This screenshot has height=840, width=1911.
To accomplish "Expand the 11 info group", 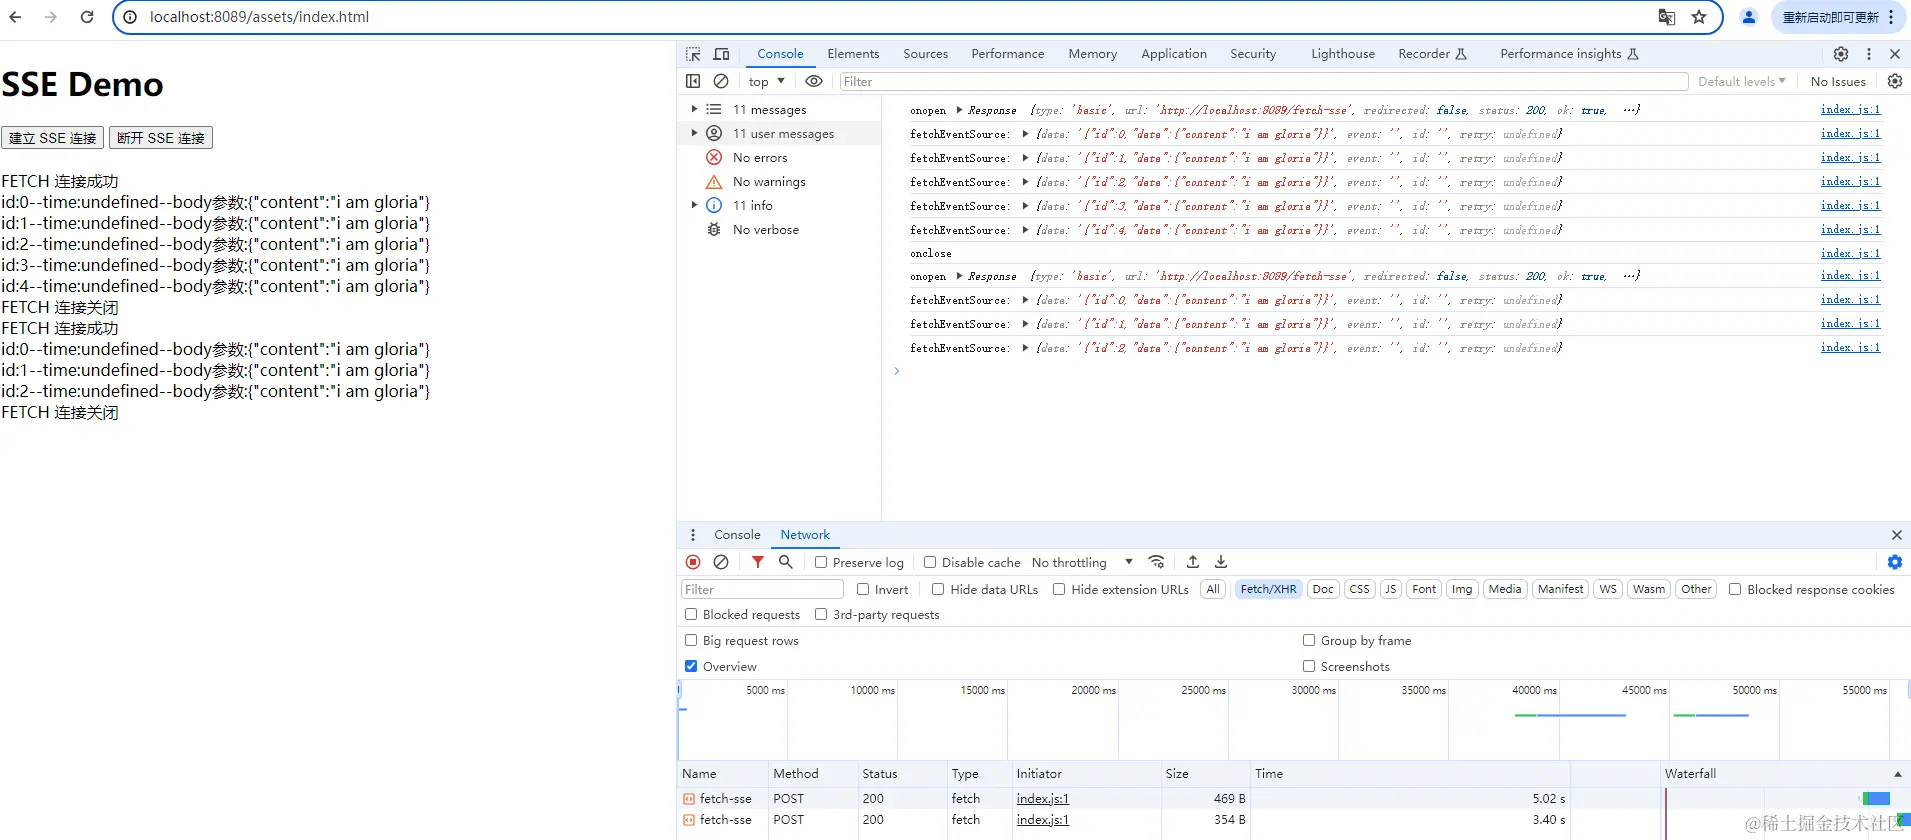I will pyautogui.click(x=694, y=205).
